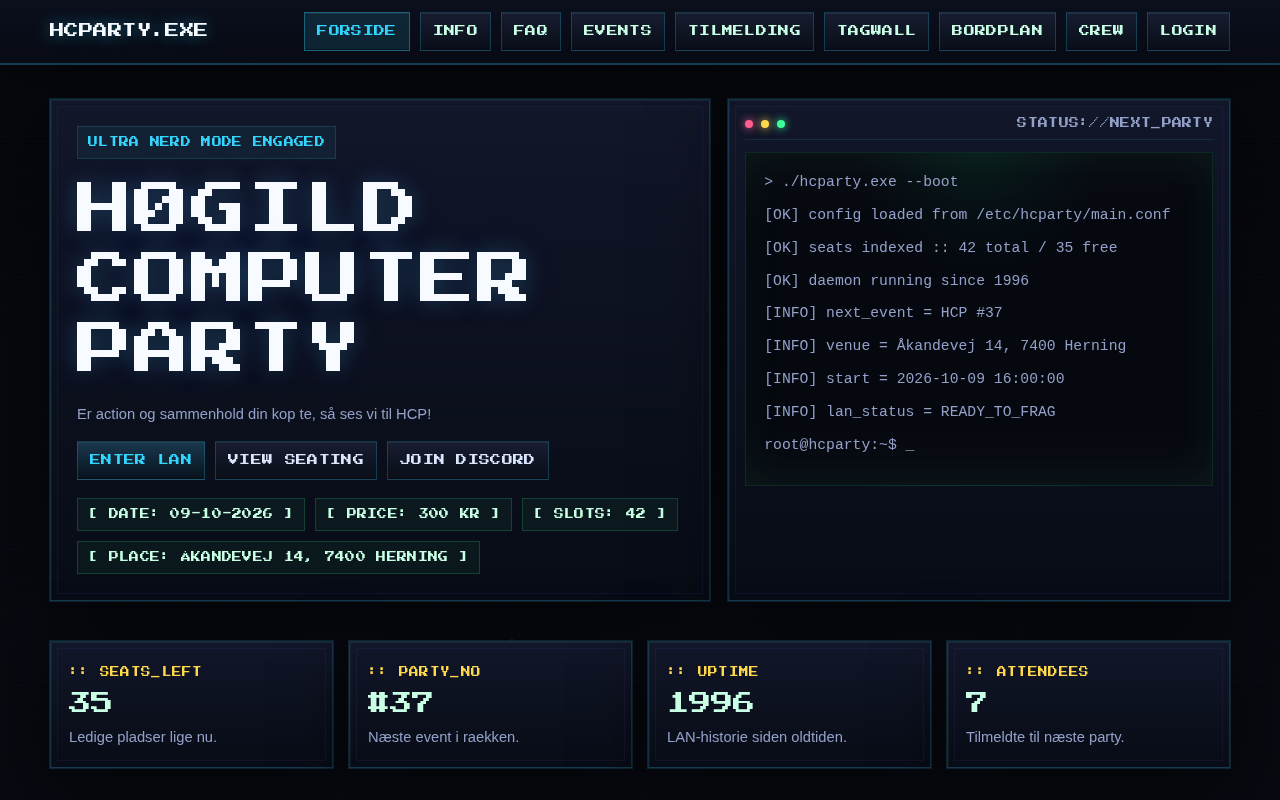Click the tagline about action og sammenhold
Image resolution: width=1280 pixels, height=800 pixels.
pyautogui.click(x=254, y=414)
